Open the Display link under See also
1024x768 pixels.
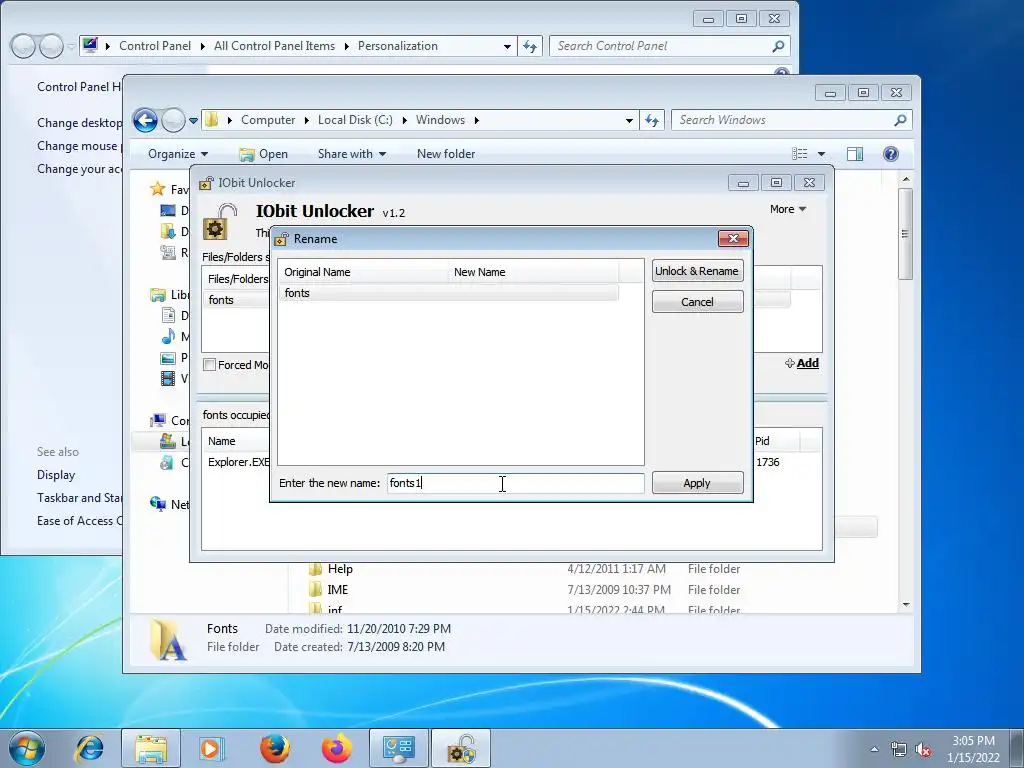pyautogui.click(x=56, y=475)
